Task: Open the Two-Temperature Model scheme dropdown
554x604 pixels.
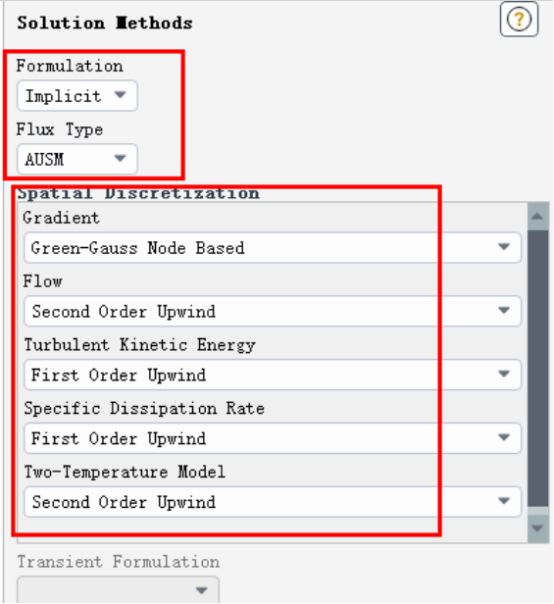Action: tap(272, 502)
